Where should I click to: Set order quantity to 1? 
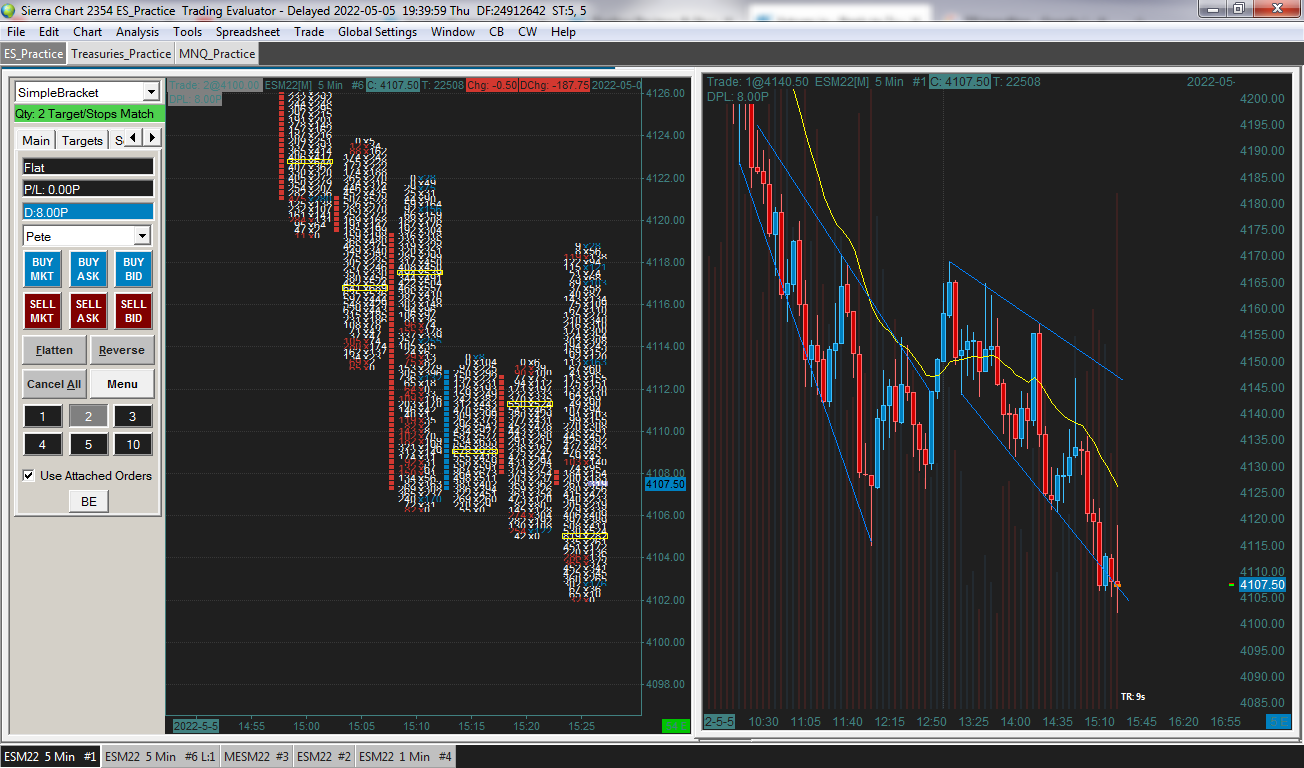click(43, 416)
